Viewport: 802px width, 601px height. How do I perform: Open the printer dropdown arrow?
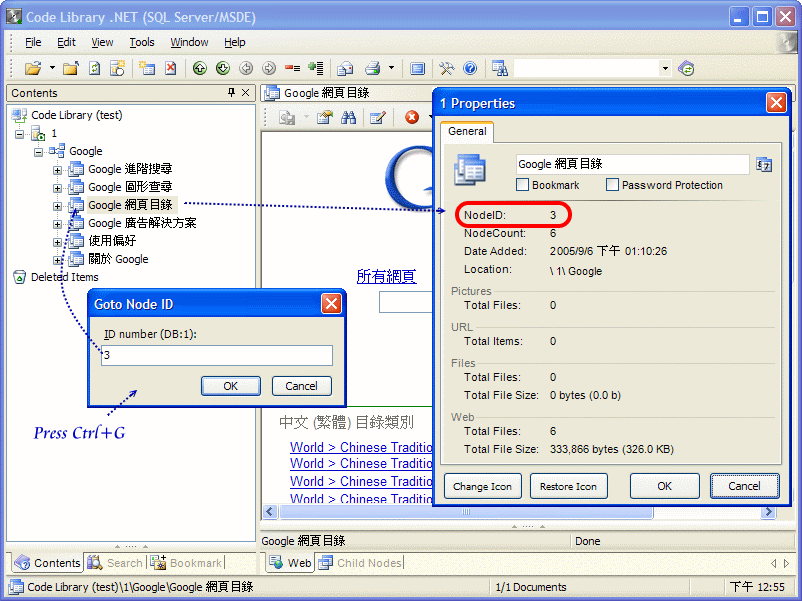pos(391,68)
